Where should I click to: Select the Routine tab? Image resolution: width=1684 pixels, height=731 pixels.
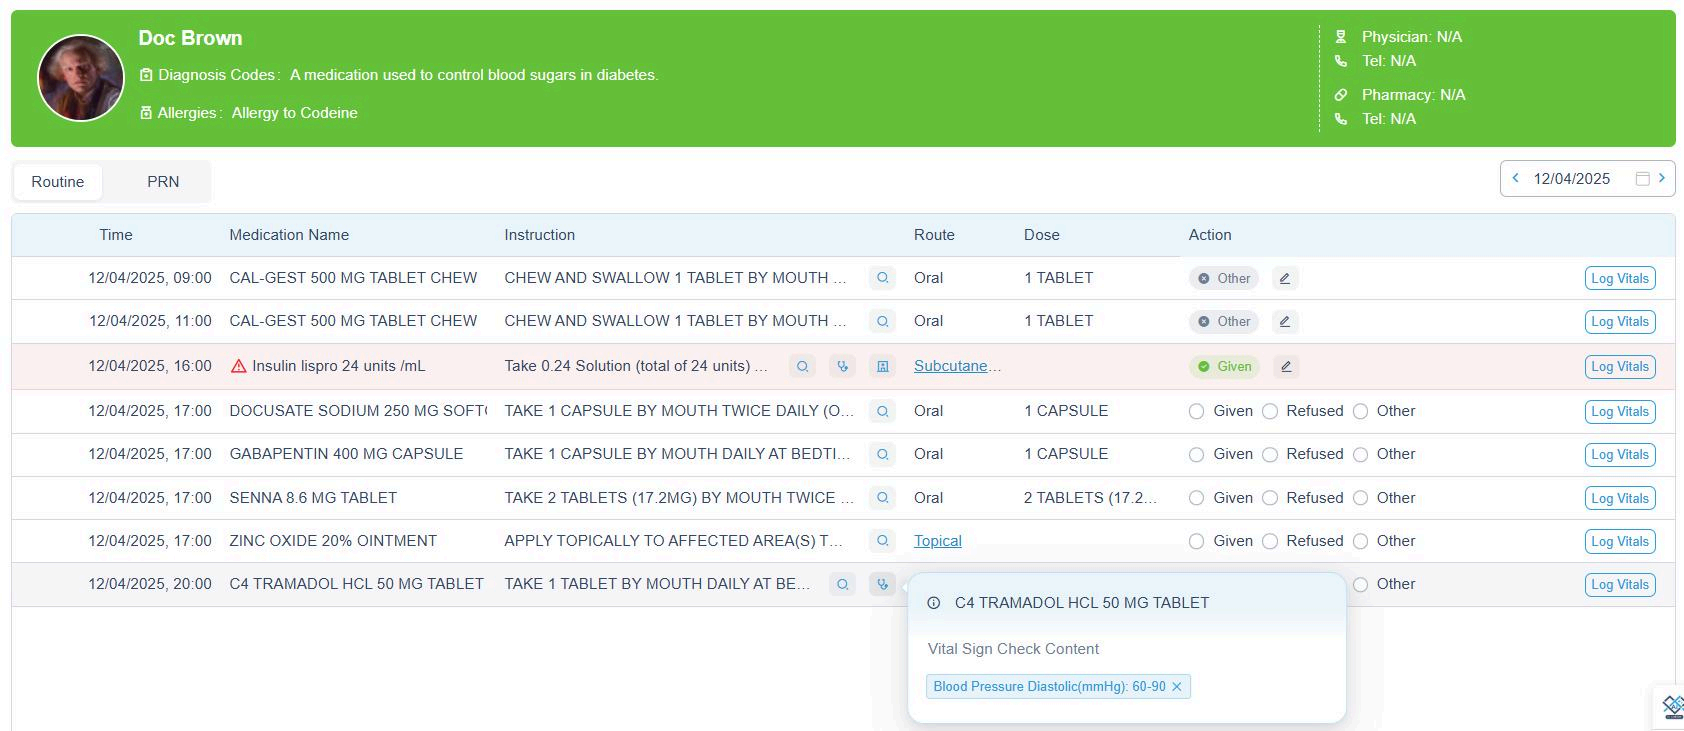(x=58, y=182)
